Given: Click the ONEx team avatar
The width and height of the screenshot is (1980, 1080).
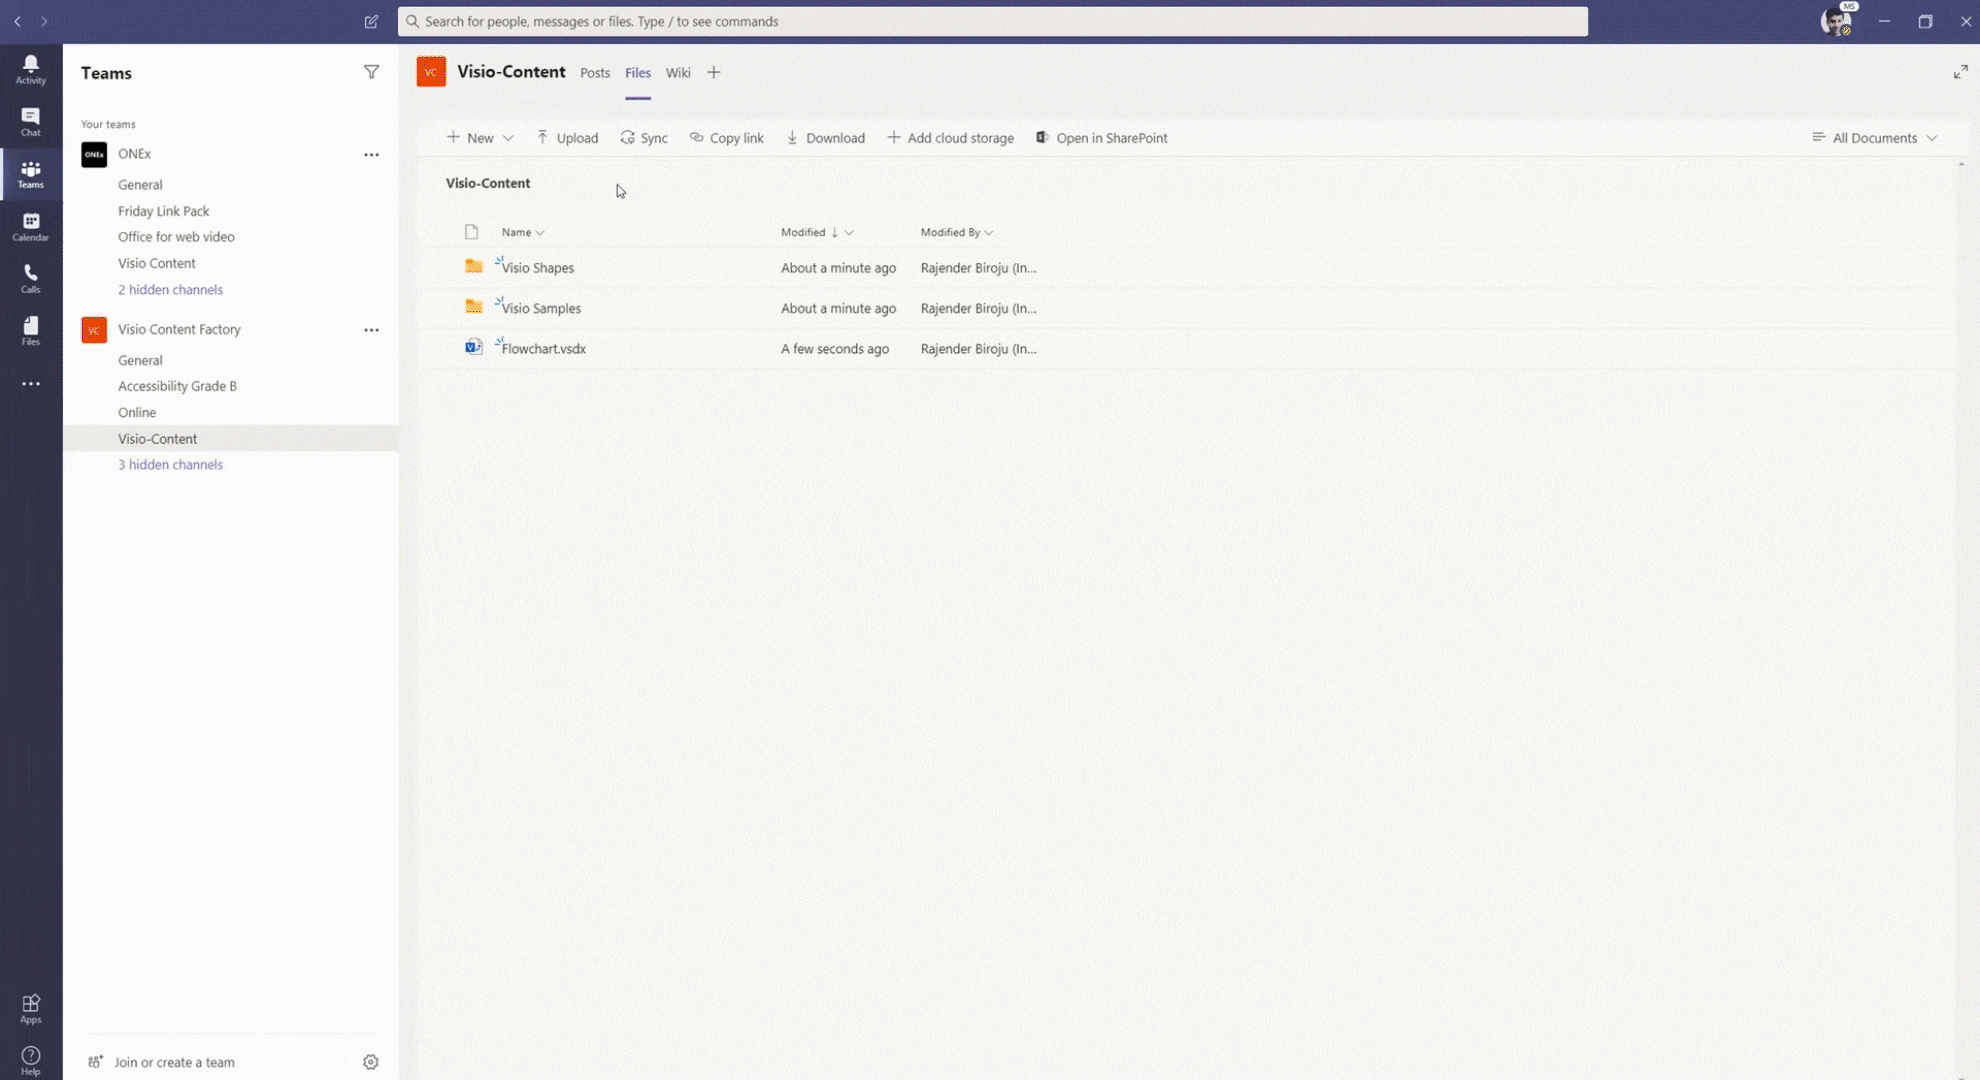Looking at the screenshot, I should click(x=94, y=154).
